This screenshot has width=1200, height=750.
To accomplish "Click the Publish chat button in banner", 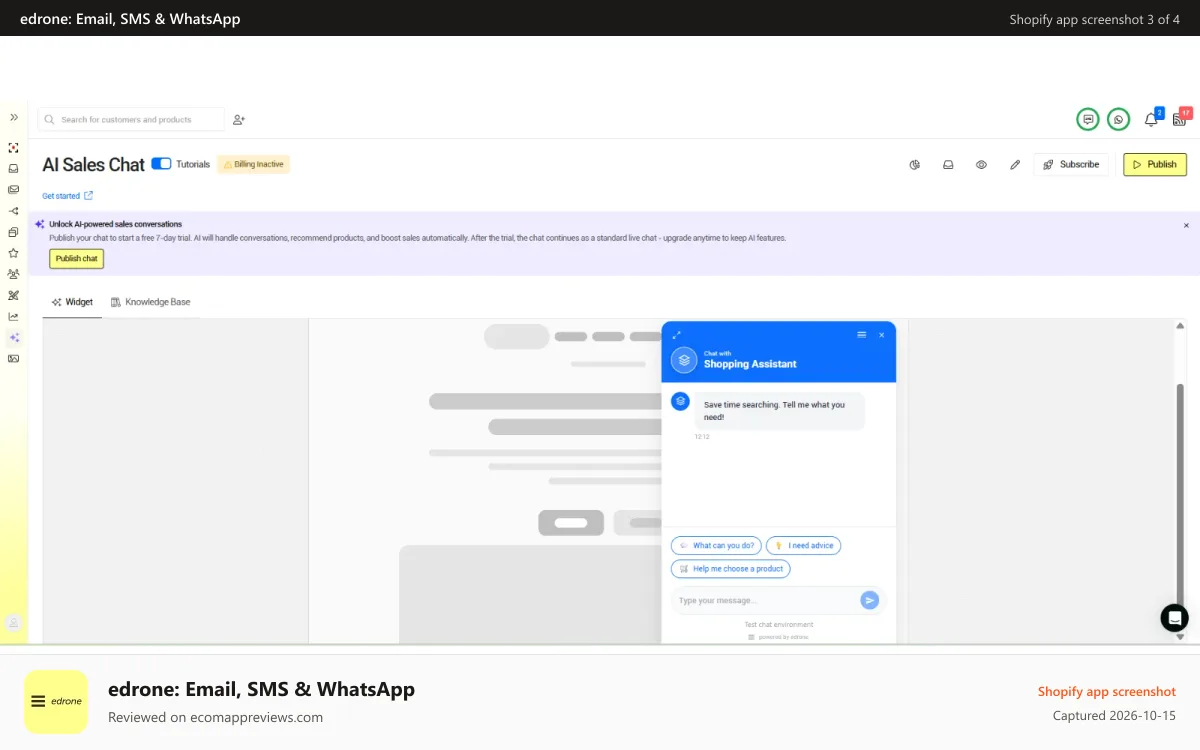I will 76,258.
